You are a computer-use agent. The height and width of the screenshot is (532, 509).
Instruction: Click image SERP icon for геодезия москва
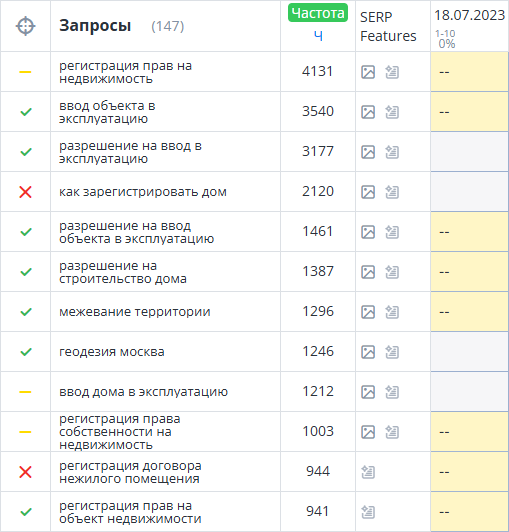coord(368,352)
